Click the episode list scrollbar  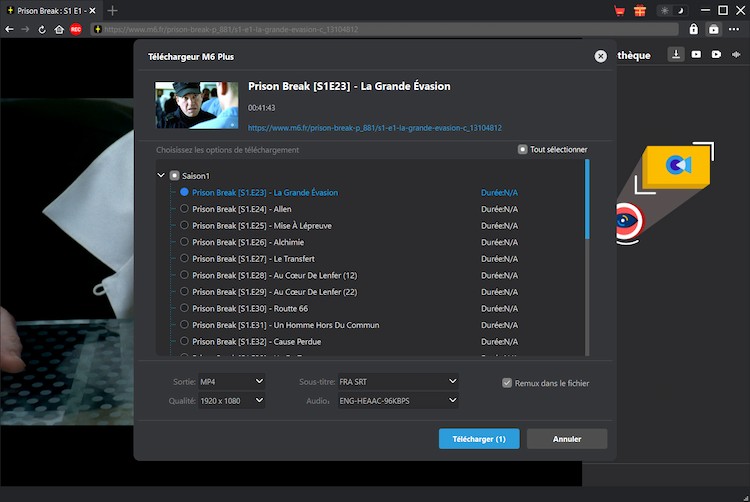587,200
